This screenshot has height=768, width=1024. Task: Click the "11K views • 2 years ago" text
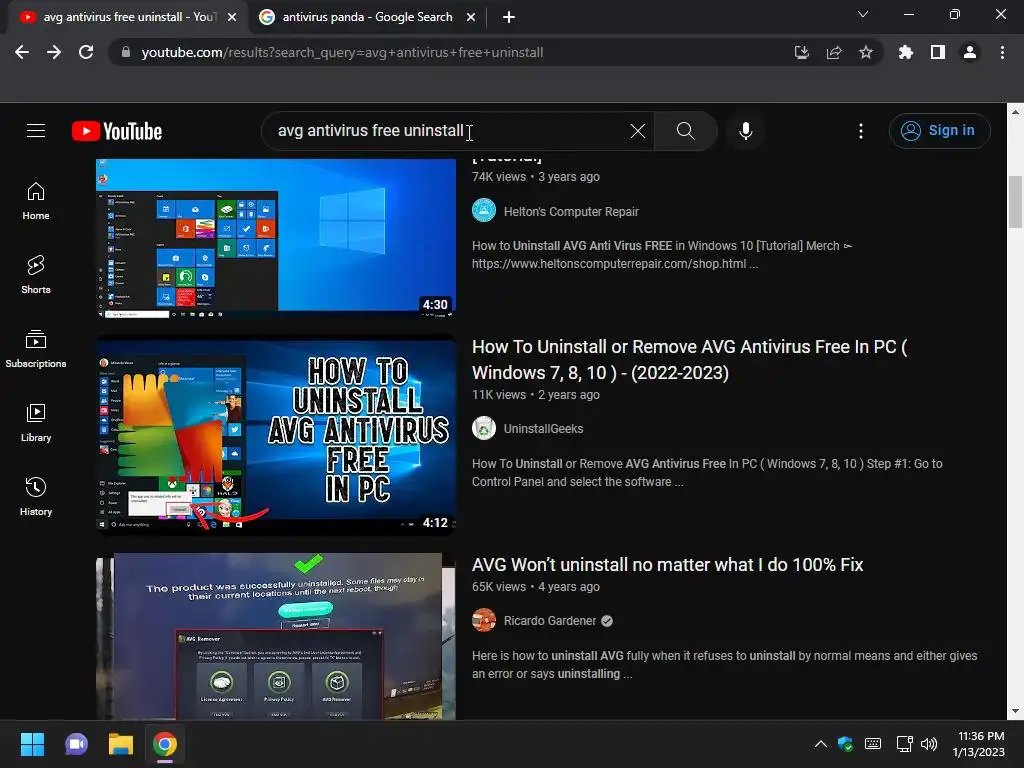[x=536, y=395]
